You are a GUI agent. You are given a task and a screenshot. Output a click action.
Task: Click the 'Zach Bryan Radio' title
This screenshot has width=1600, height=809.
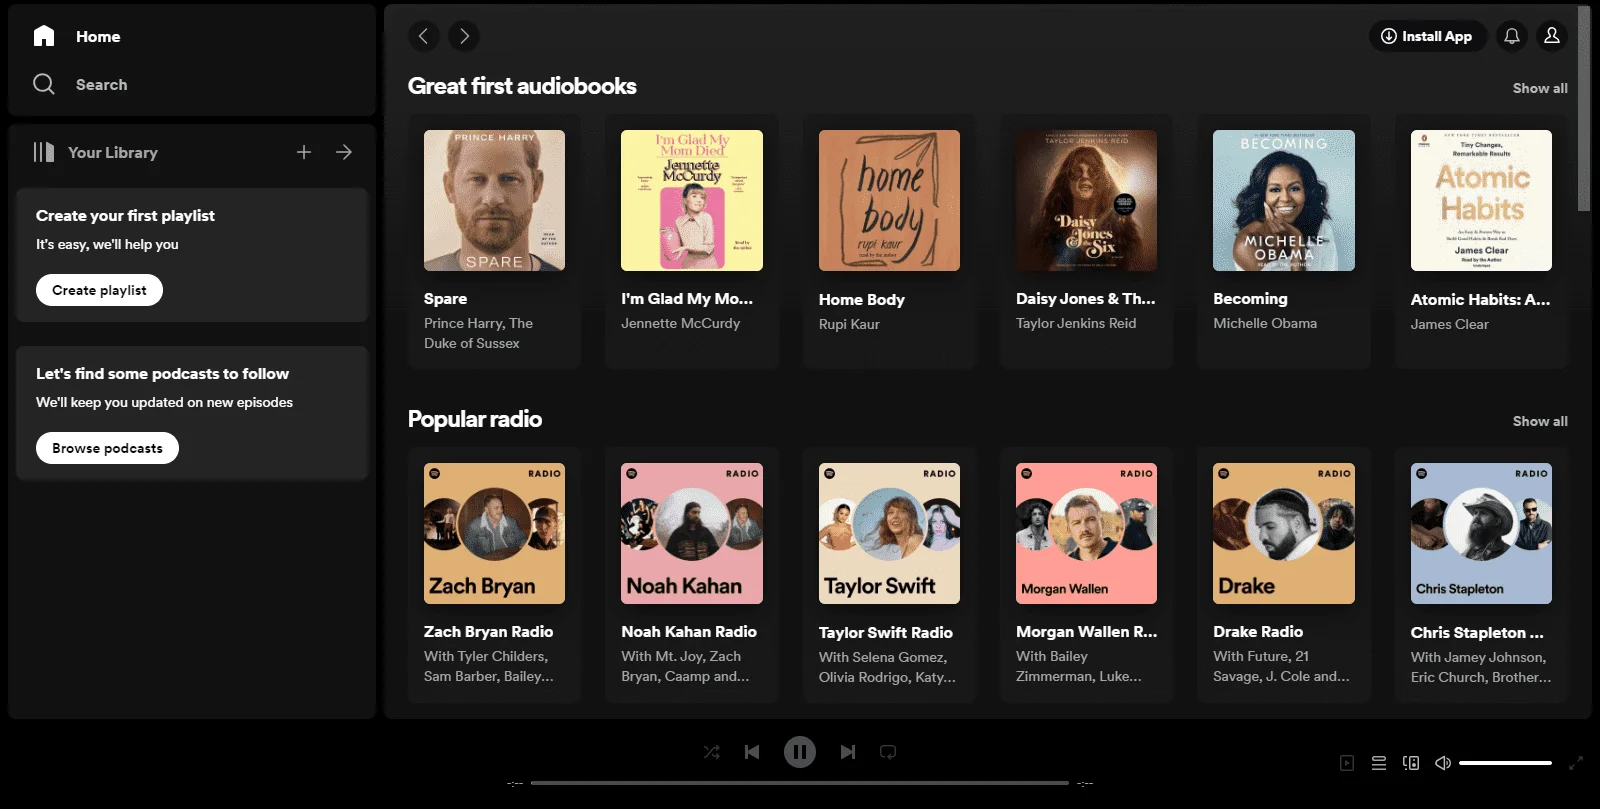488,631
